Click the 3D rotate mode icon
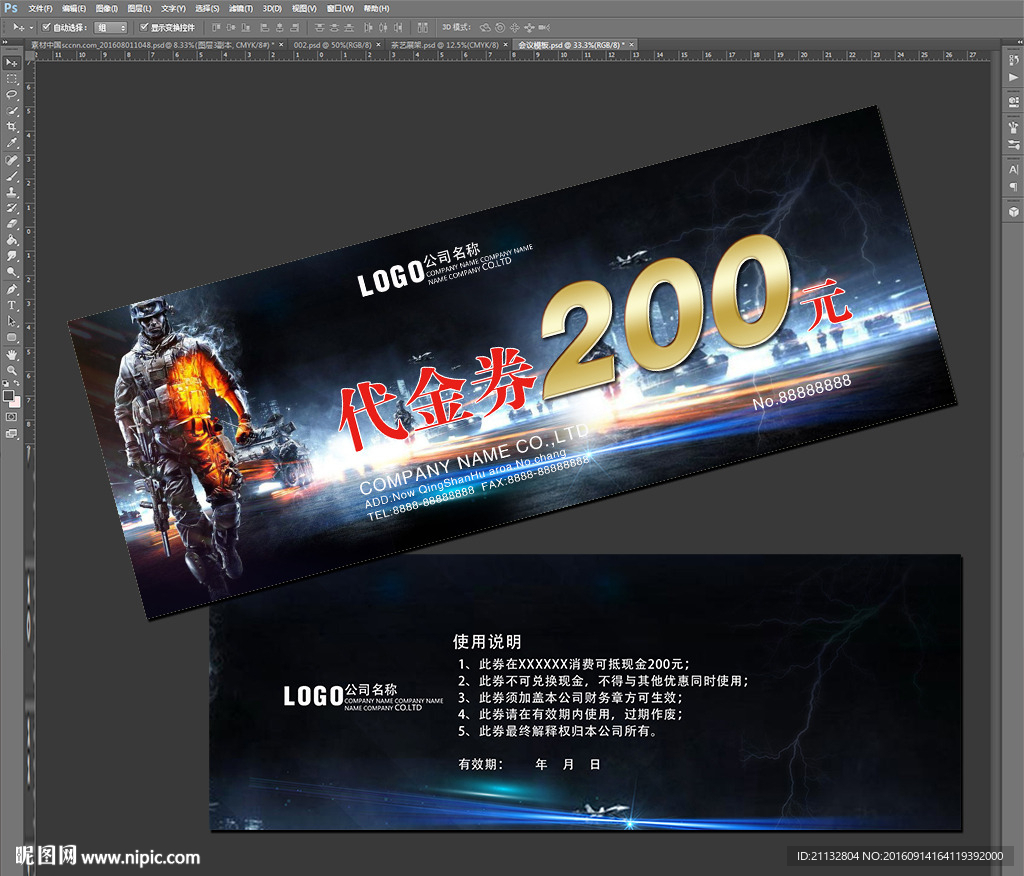The image size is (1024, 876). pos(485,27)
